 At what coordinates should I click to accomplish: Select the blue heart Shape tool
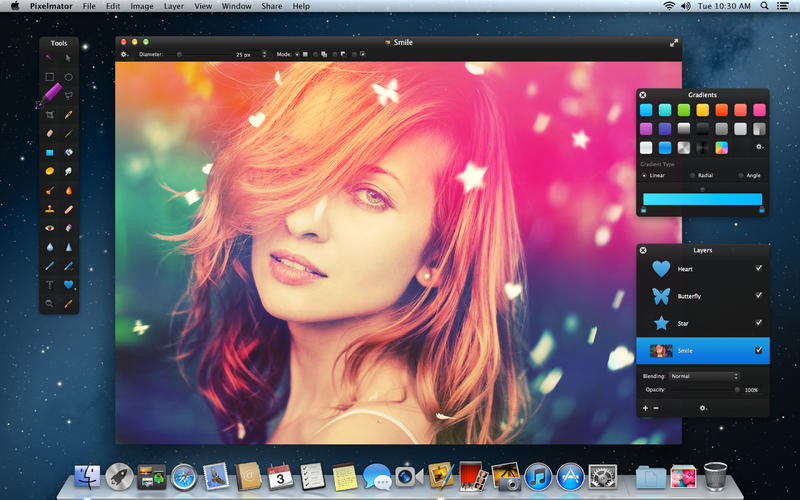(68, 285)
